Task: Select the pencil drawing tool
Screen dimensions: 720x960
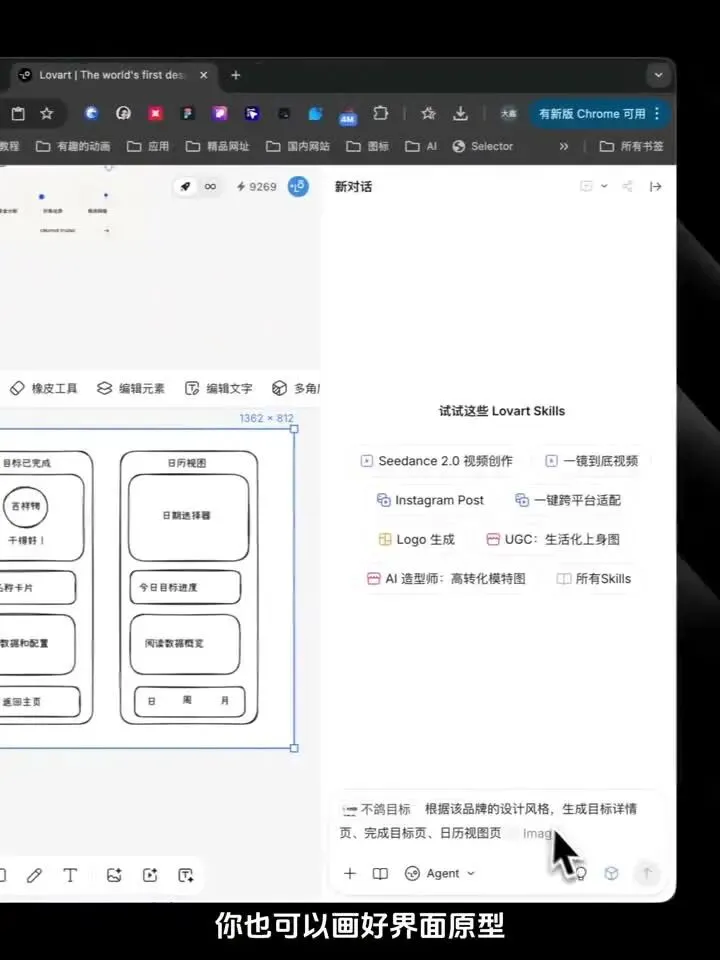Action: pyautogui.click(x=34, y=876)
